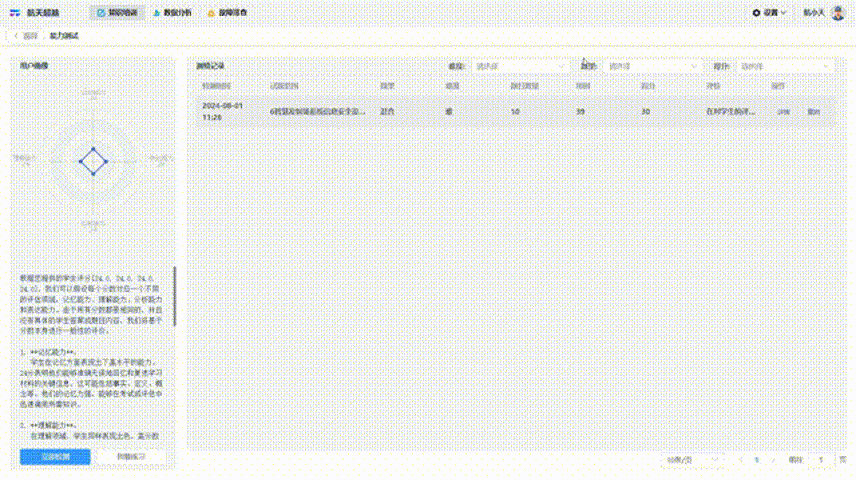Click the details link in the table row

(784, 112)
